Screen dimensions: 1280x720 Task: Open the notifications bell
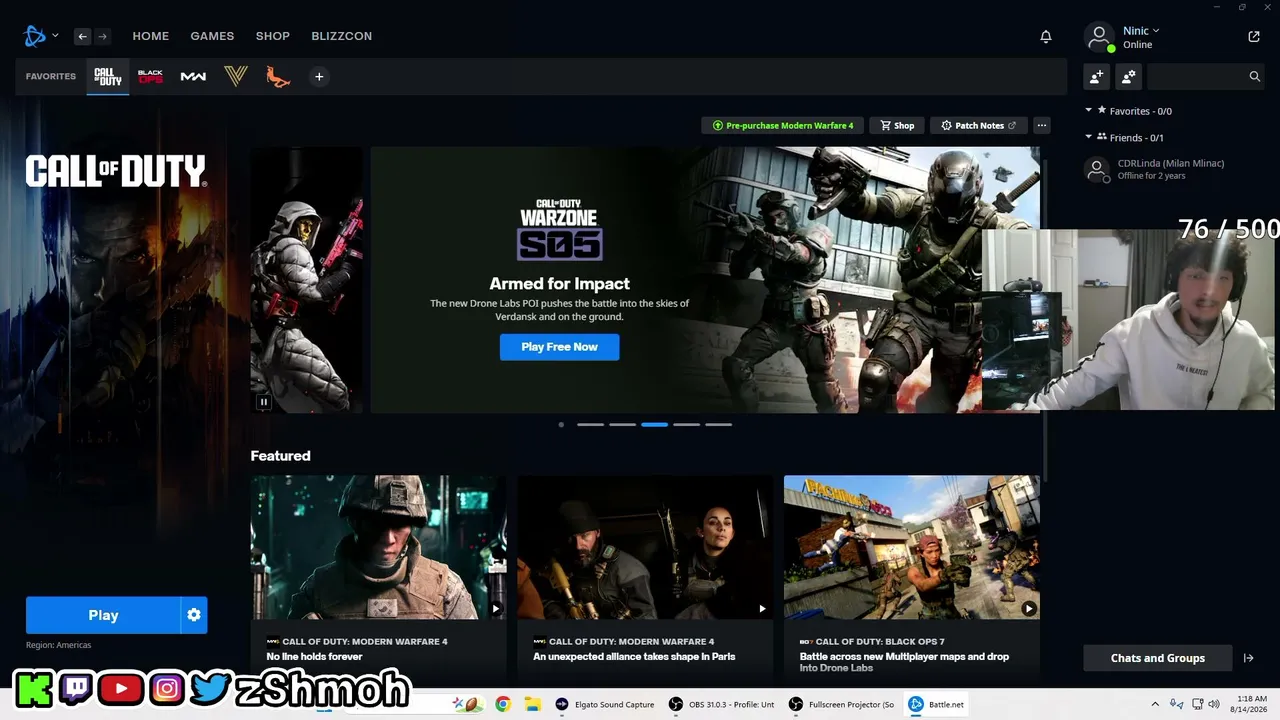coord(1046,36)
